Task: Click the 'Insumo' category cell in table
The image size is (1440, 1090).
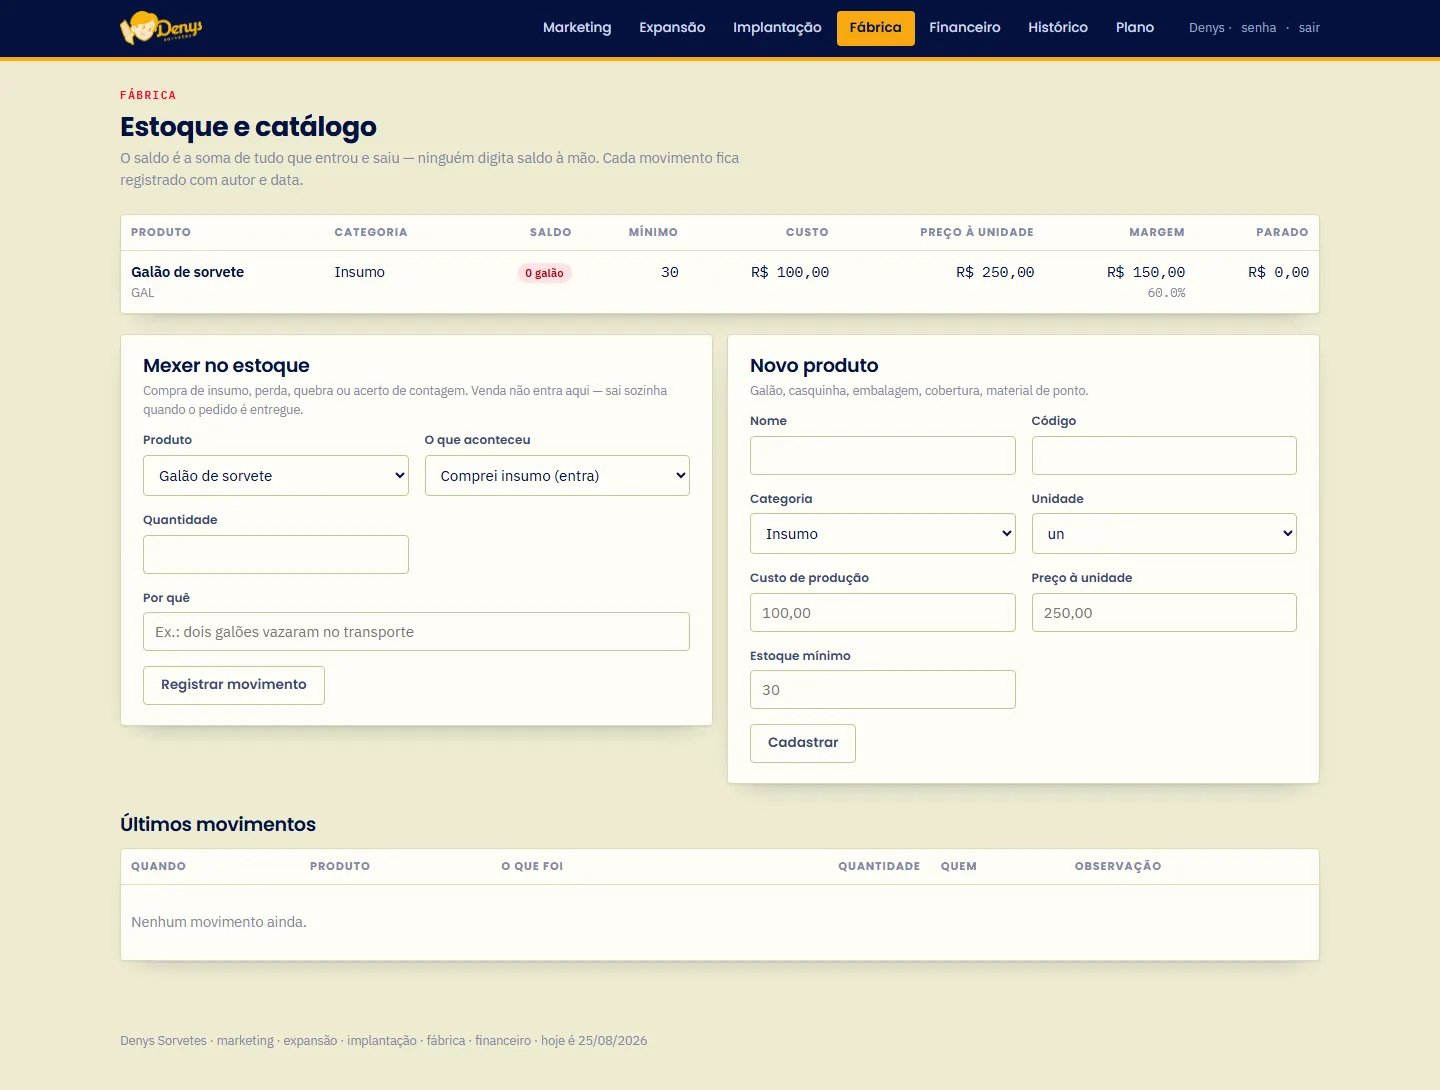Action: (360, 272)
